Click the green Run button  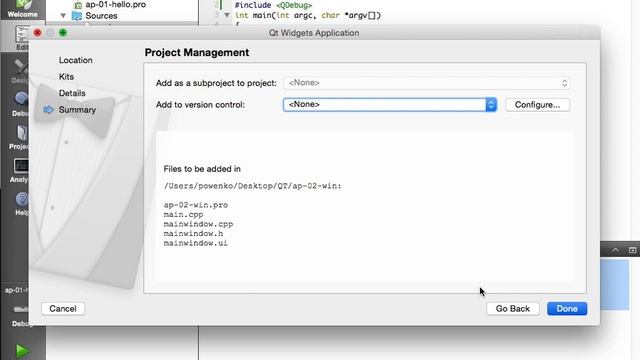click(x=22, y=351)
